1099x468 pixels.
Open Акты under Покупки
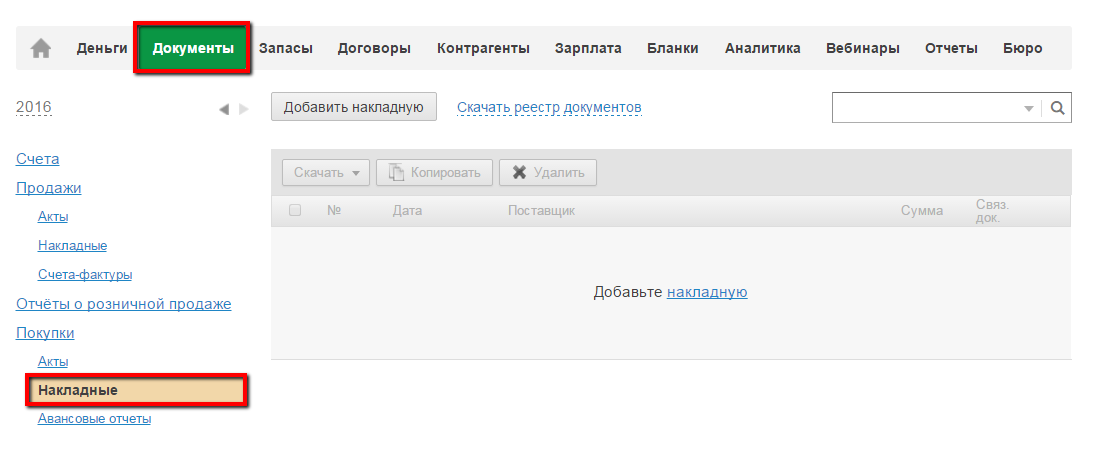pos(53,362)
